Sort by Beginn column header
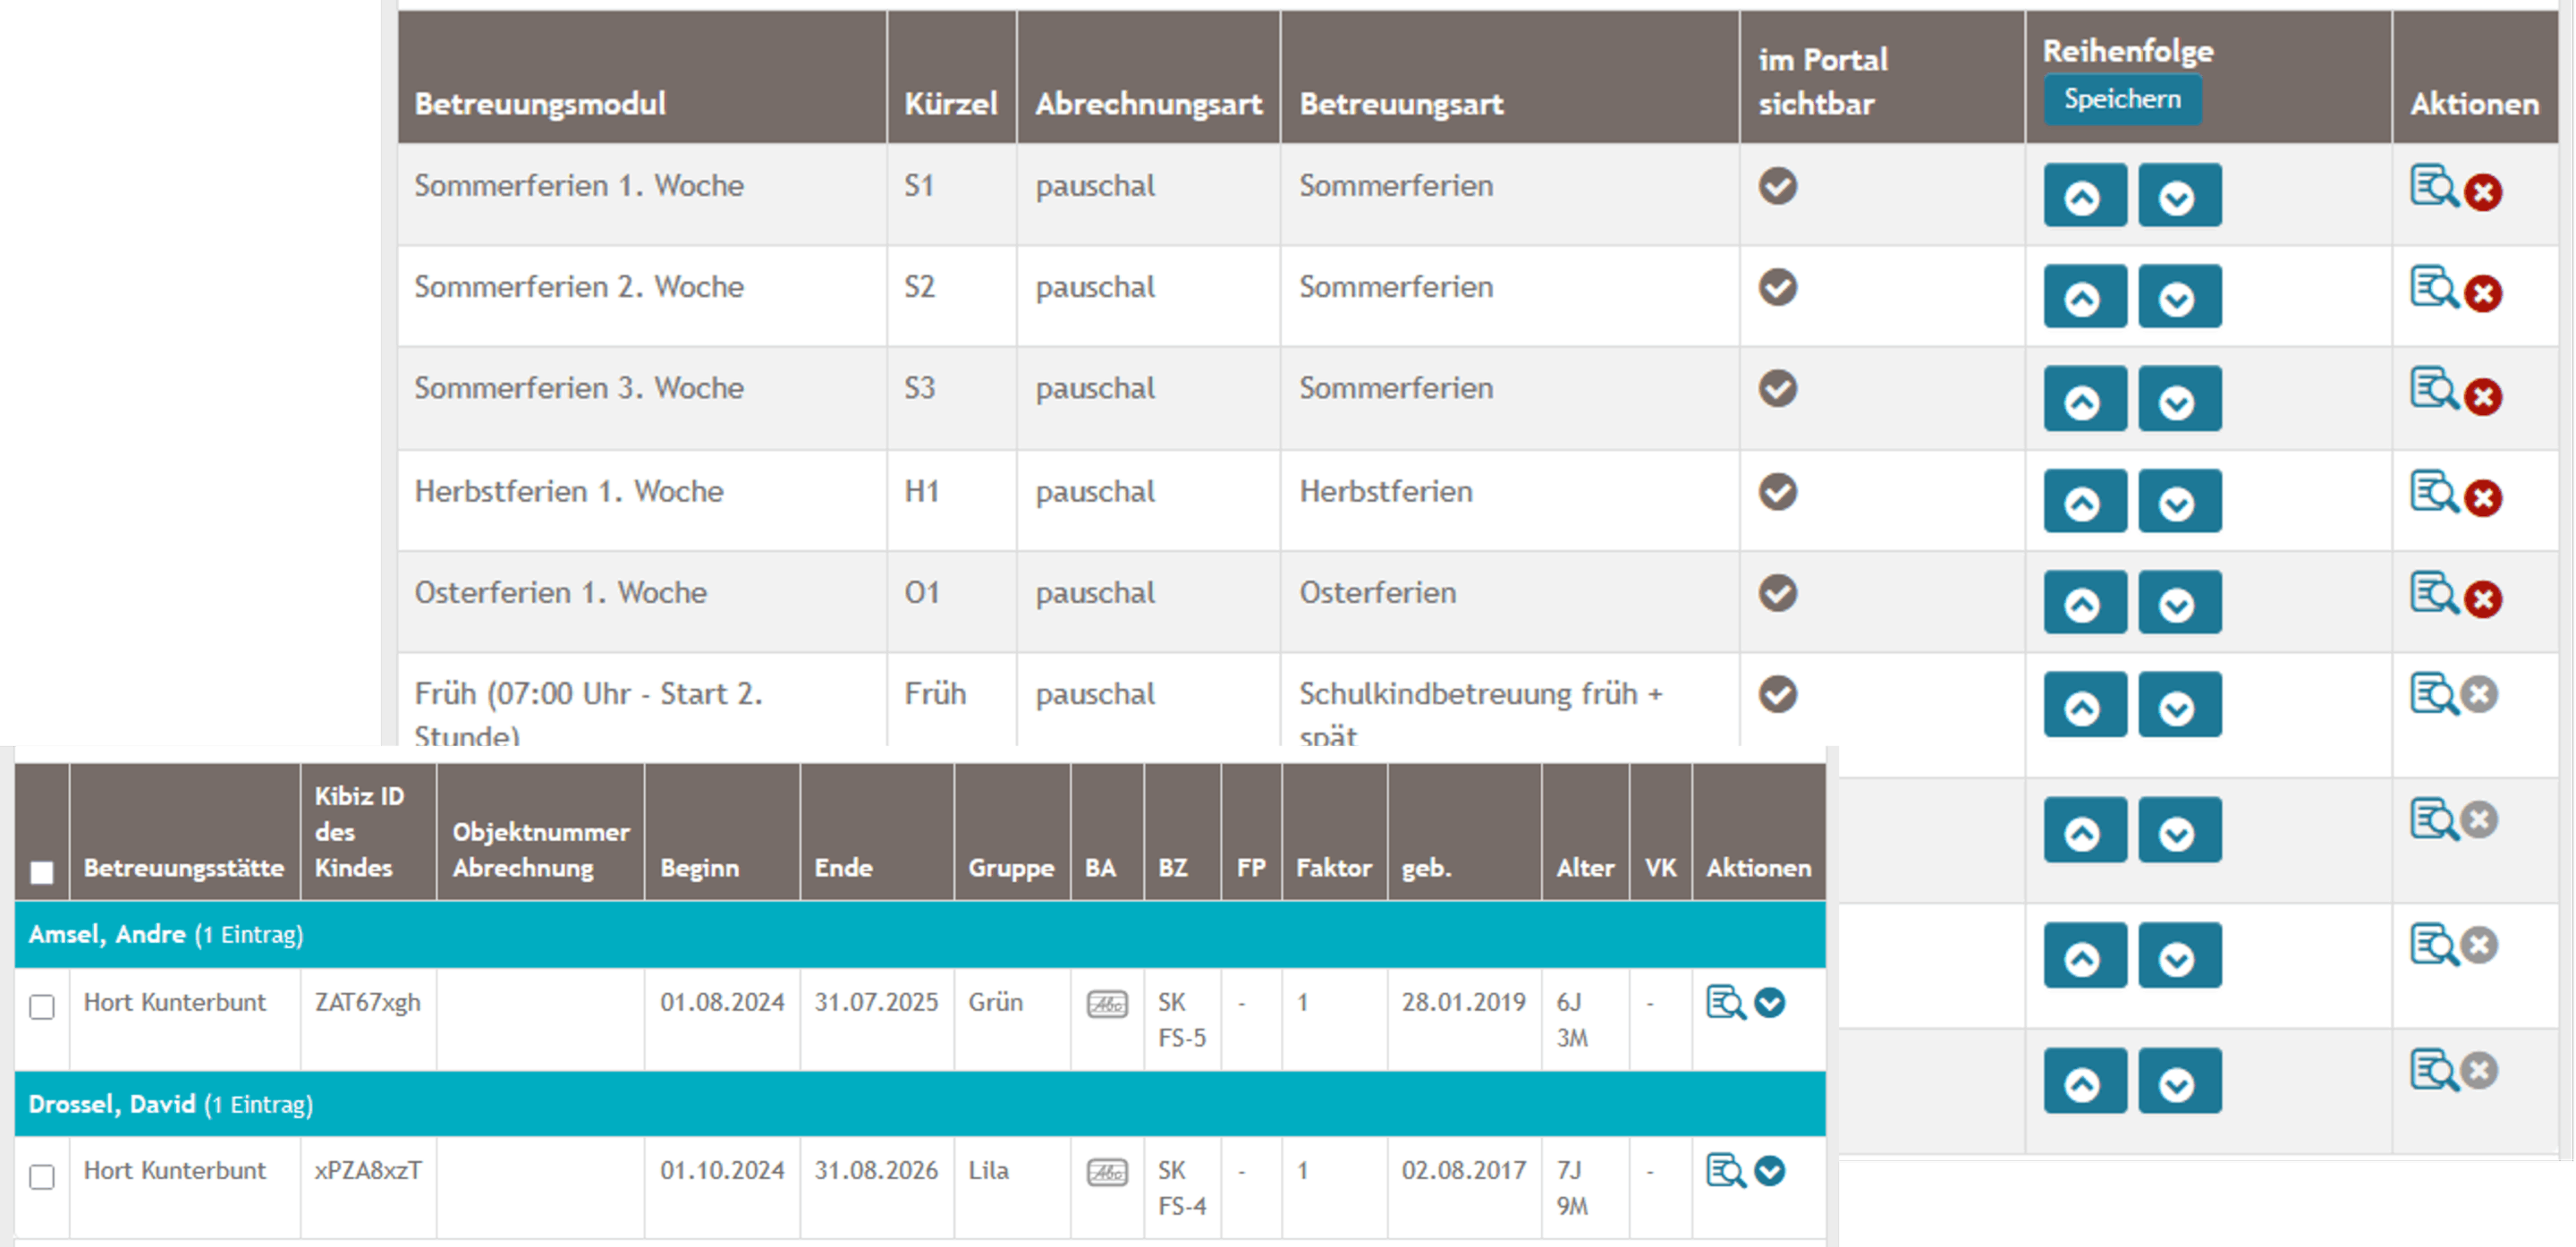2576x1247 pixels. [699, 868]
